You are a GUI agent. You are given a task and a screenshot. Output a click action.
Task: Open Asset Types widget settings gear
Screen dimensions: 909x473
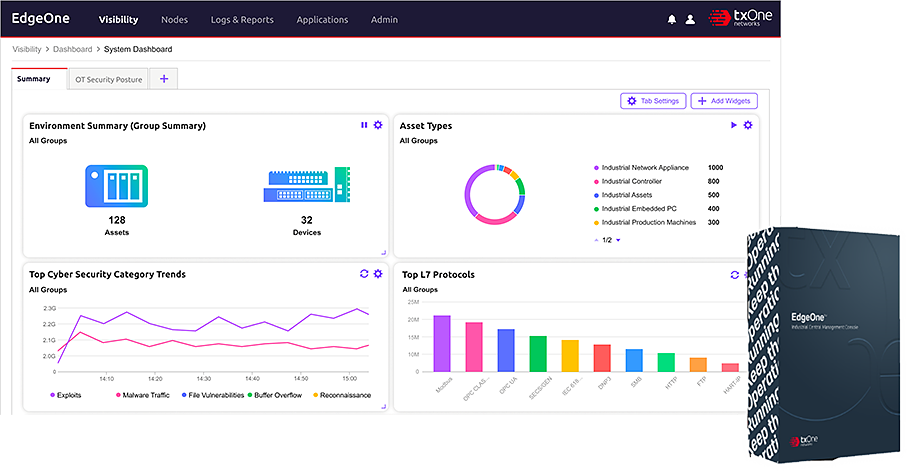click(748, 125)
